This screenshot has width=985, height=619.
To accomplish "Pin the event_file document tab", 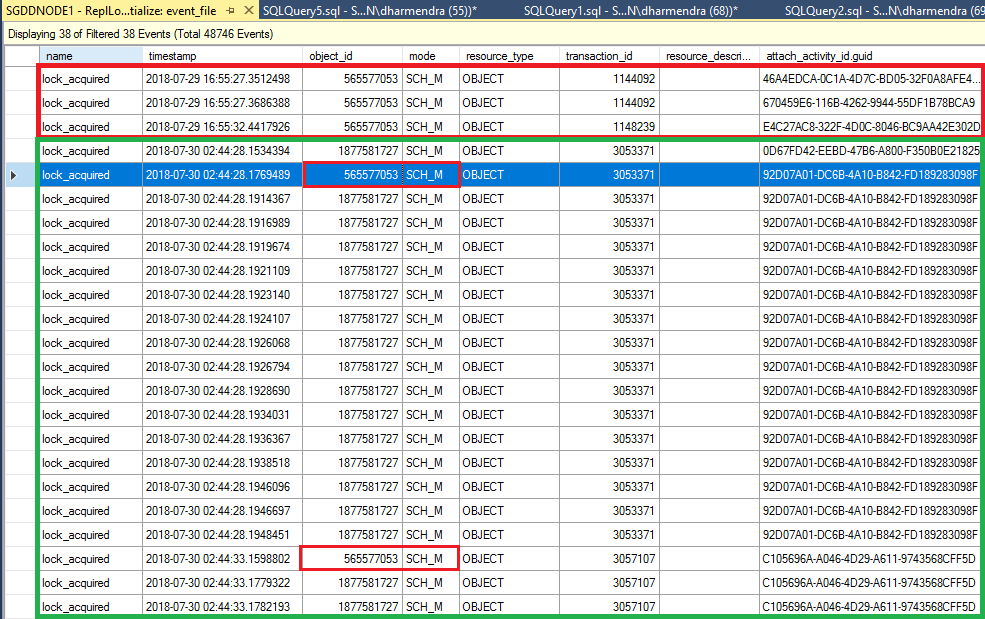I will (231, 9).
